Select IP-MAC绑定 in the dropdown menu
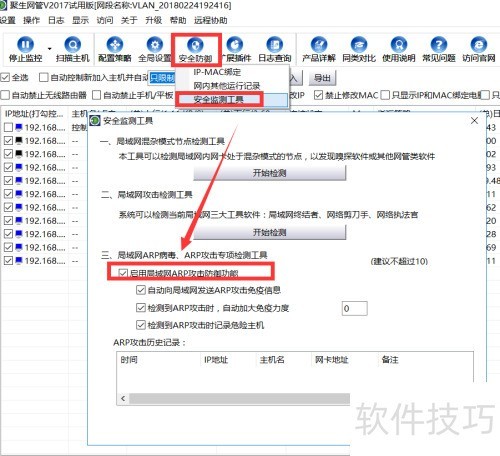This screenshot has height=456, width=500. click(x=232, y=72)
